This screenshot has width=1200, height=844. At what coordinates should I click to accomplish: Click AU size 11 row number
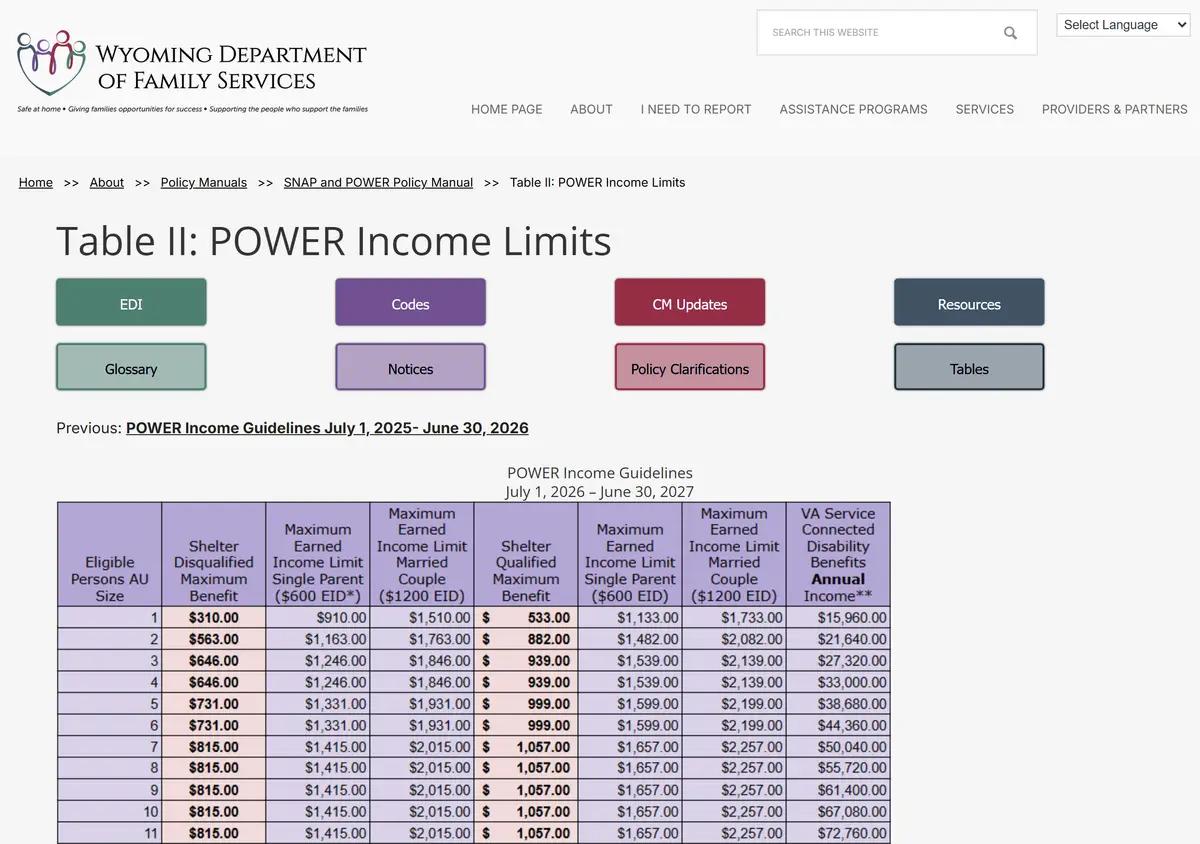tap(109, 833)
